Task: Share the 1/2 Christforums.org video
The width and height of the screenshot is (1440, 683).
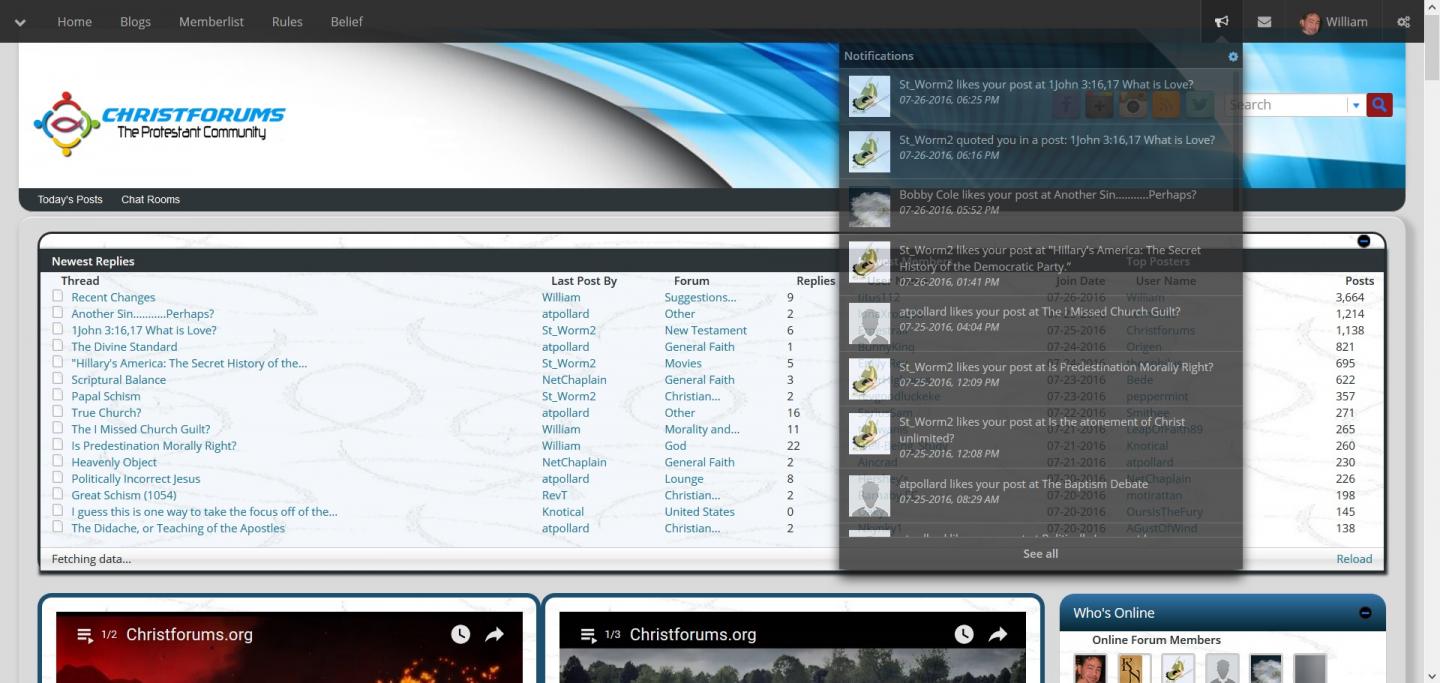Action: [x=494, y=634]
